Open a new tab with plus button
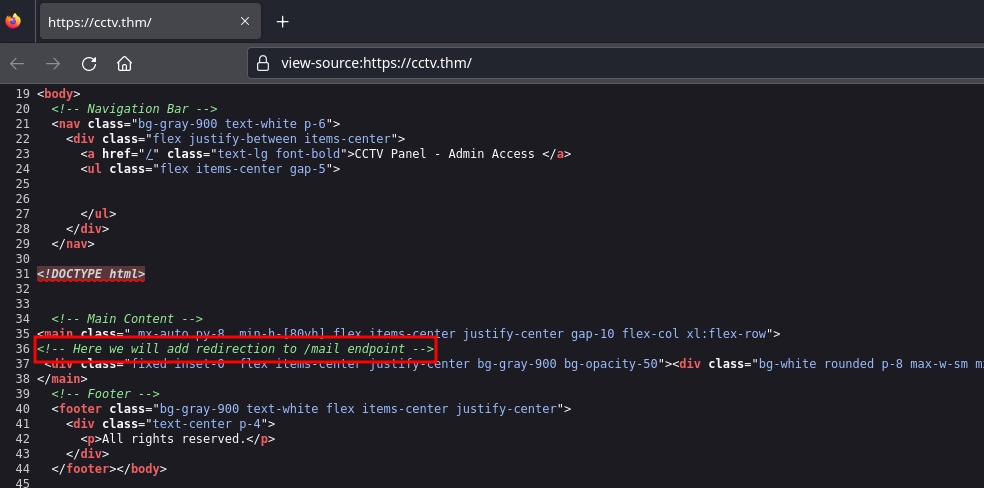This screenshot has width=984, height=488. pos(282,22)
